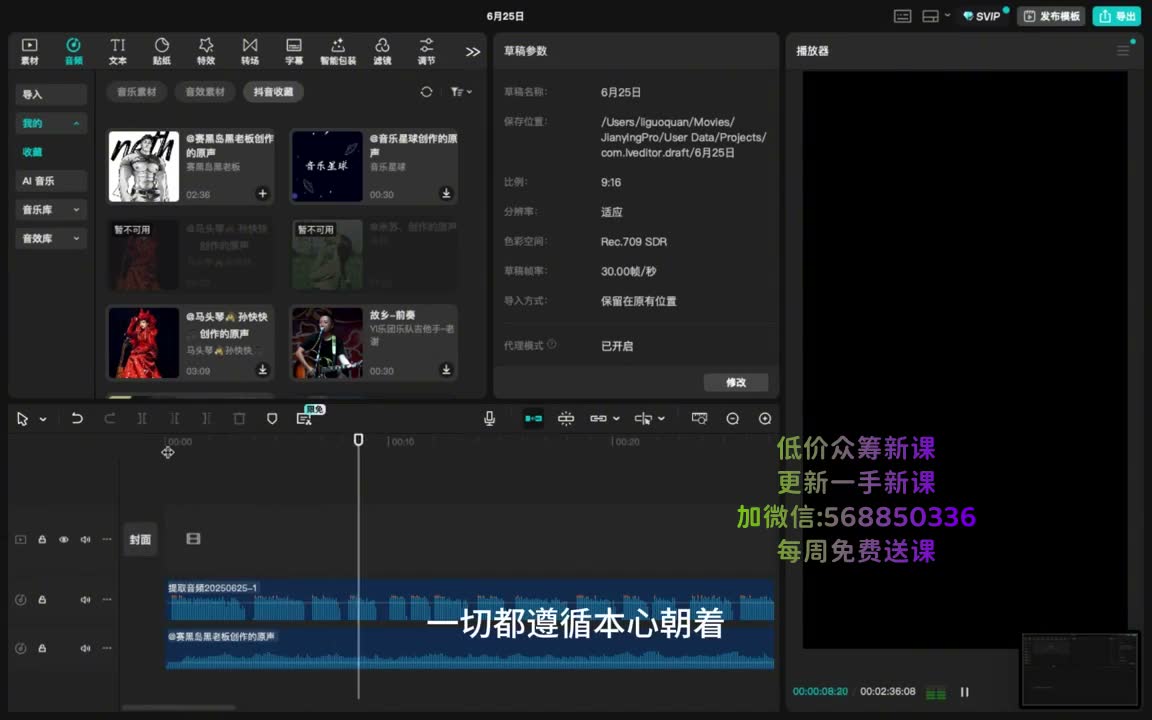Redo the last undone edit
The width and height of the screenshot is (1152, 720).
pyautogui.click(x=109, y=418)
